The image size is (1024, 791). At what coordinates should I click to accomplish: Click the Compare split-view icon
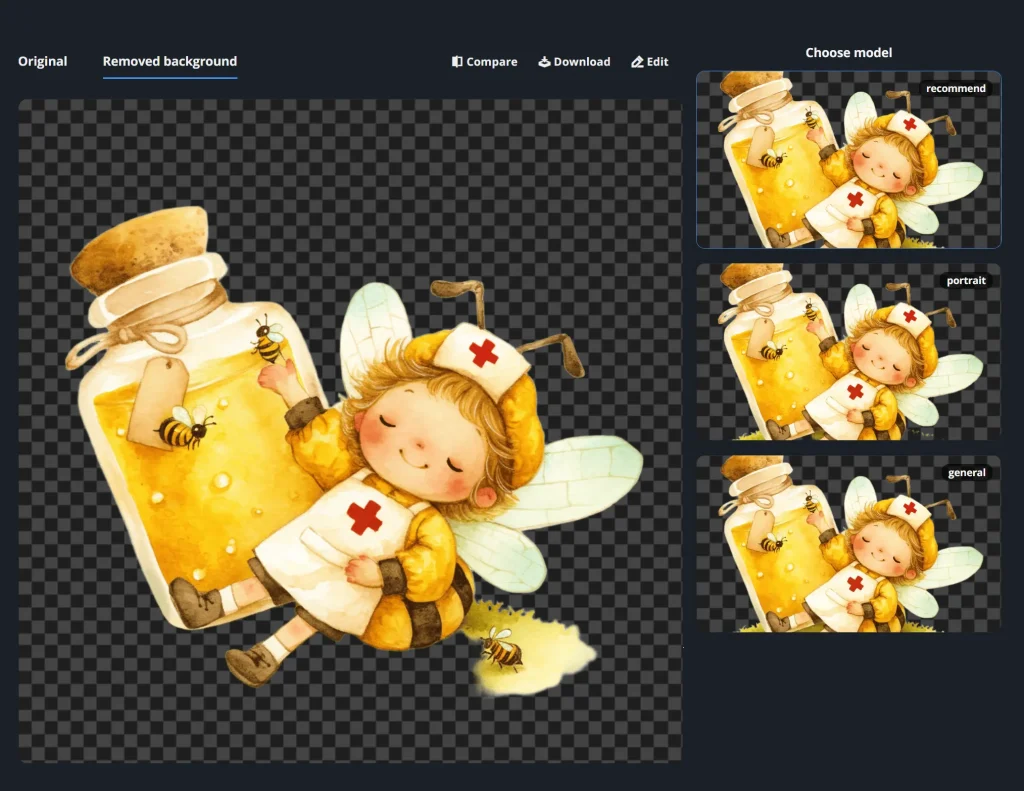click(457, 62)
